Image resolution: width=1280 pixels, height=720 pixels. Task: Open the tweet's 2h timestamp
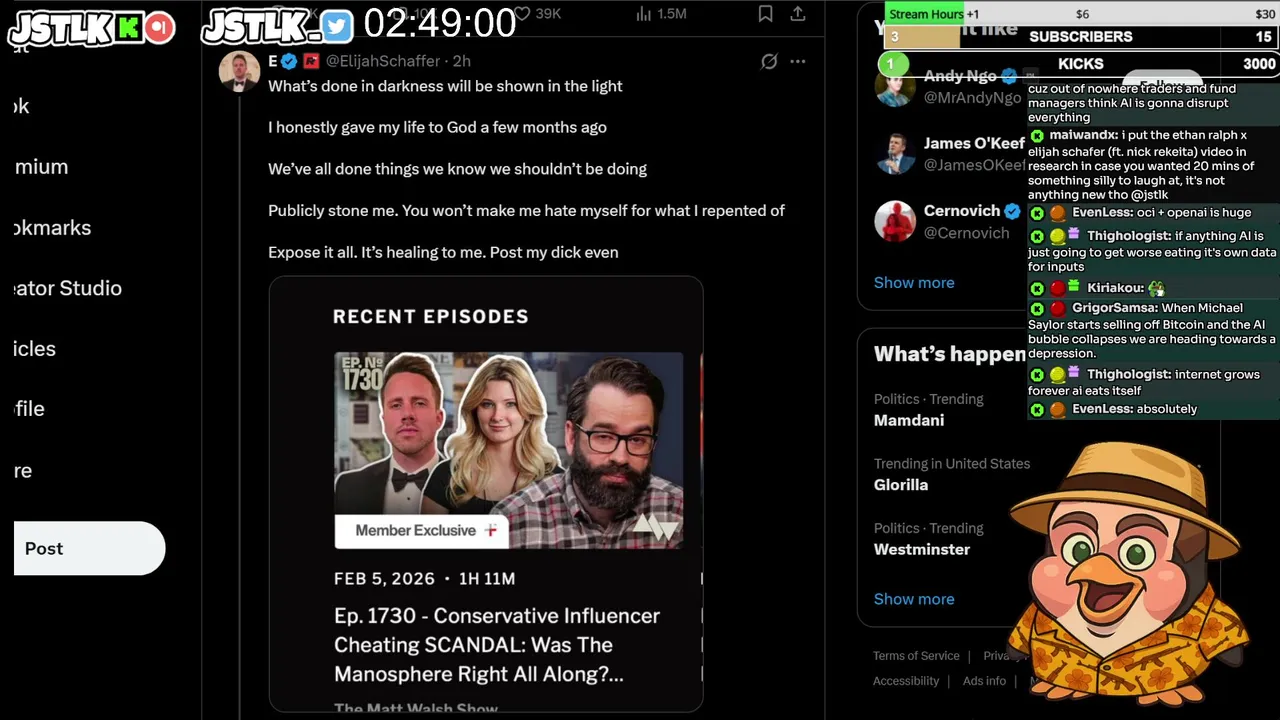coord(462,61)
